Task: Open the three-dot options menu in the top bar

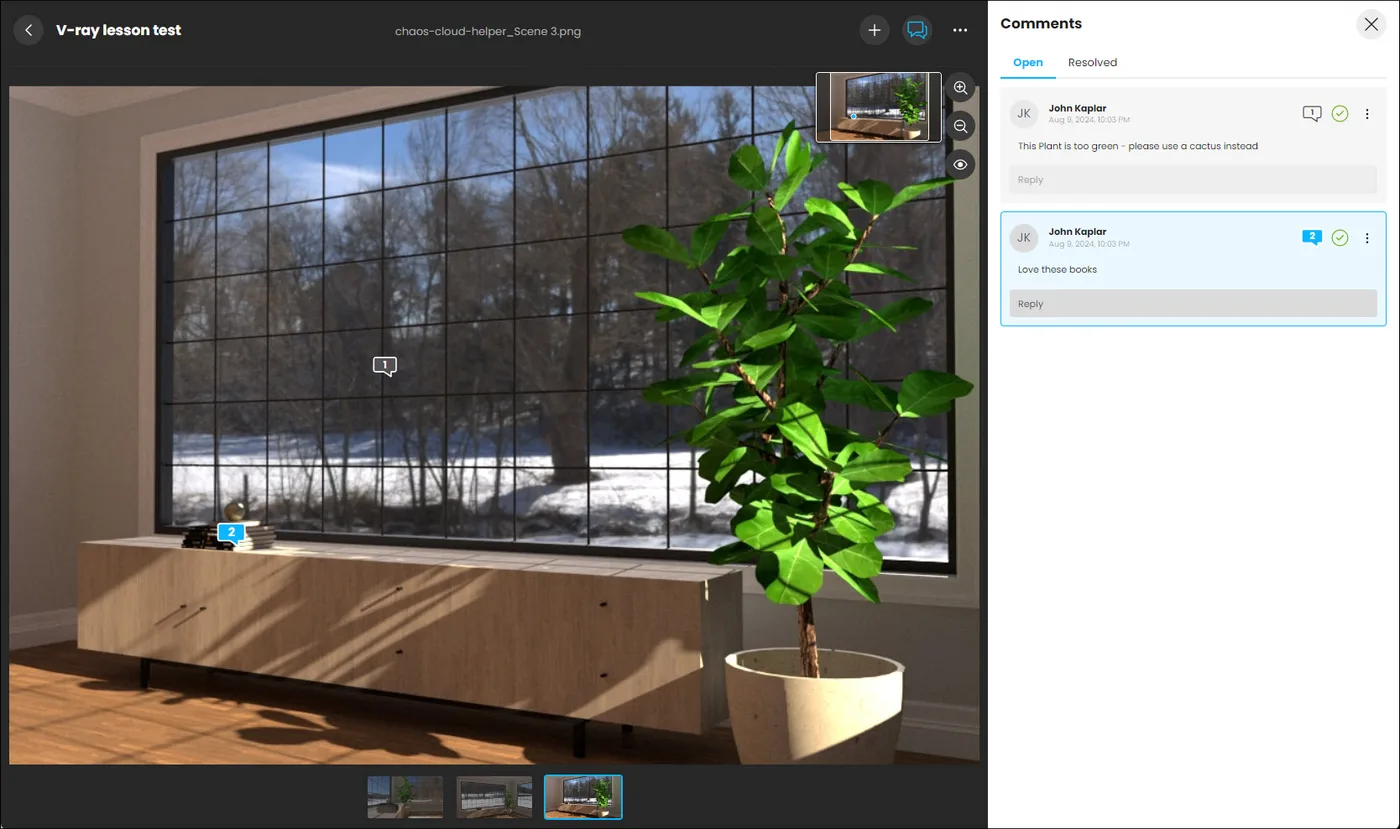Action: [960, 30]
